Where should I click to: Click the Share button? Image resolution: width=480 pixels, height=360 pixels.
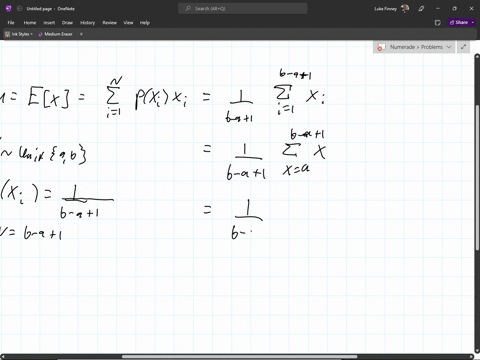click(x=459, y=22)
